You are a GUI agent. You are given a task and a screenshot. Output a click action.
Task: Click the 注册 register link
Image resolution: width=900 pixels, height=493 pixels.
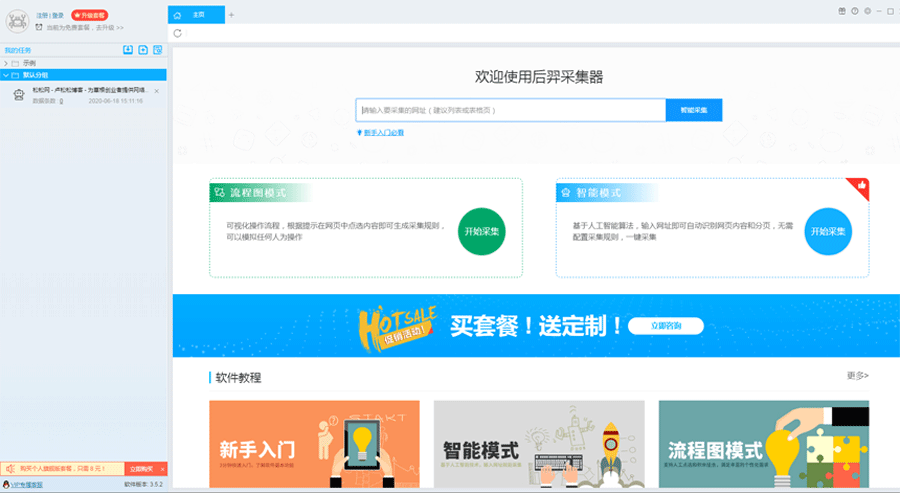click(x=42, y=15)
